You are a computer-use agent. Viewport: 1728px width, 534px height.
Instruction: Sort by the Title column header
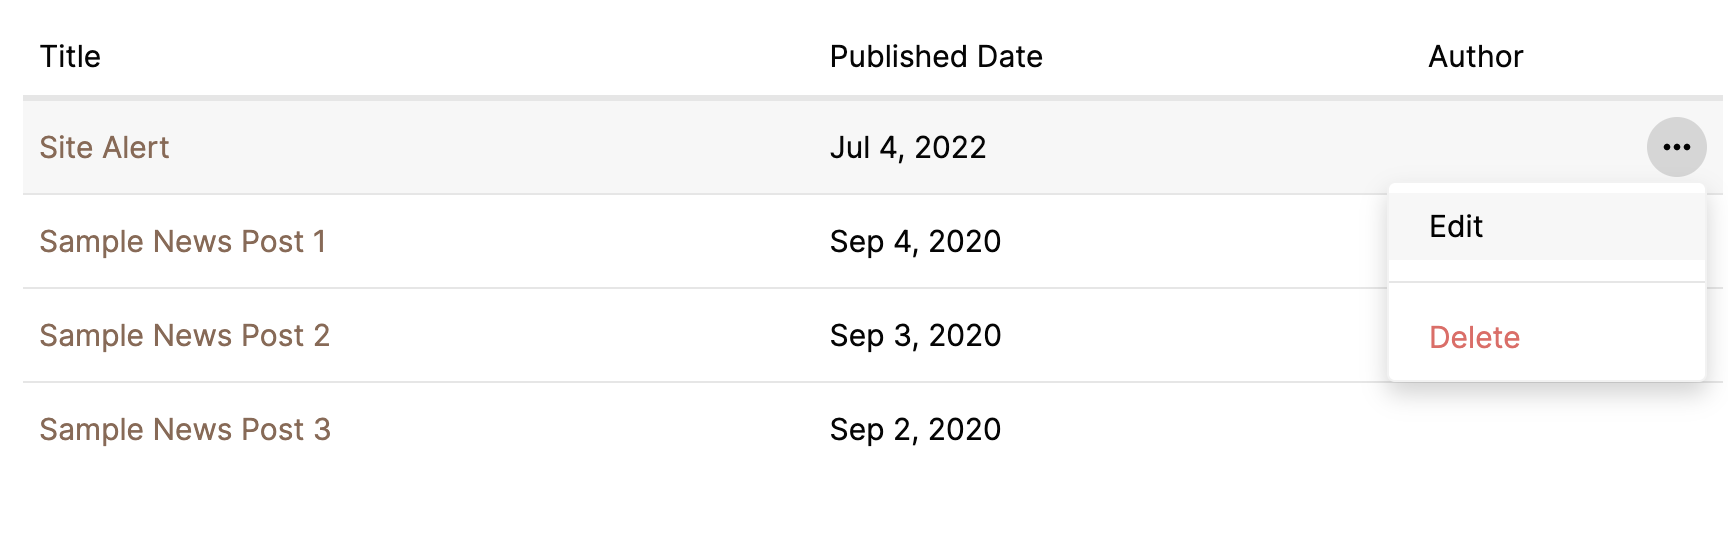pyautogui.click(x=70, y=57)
